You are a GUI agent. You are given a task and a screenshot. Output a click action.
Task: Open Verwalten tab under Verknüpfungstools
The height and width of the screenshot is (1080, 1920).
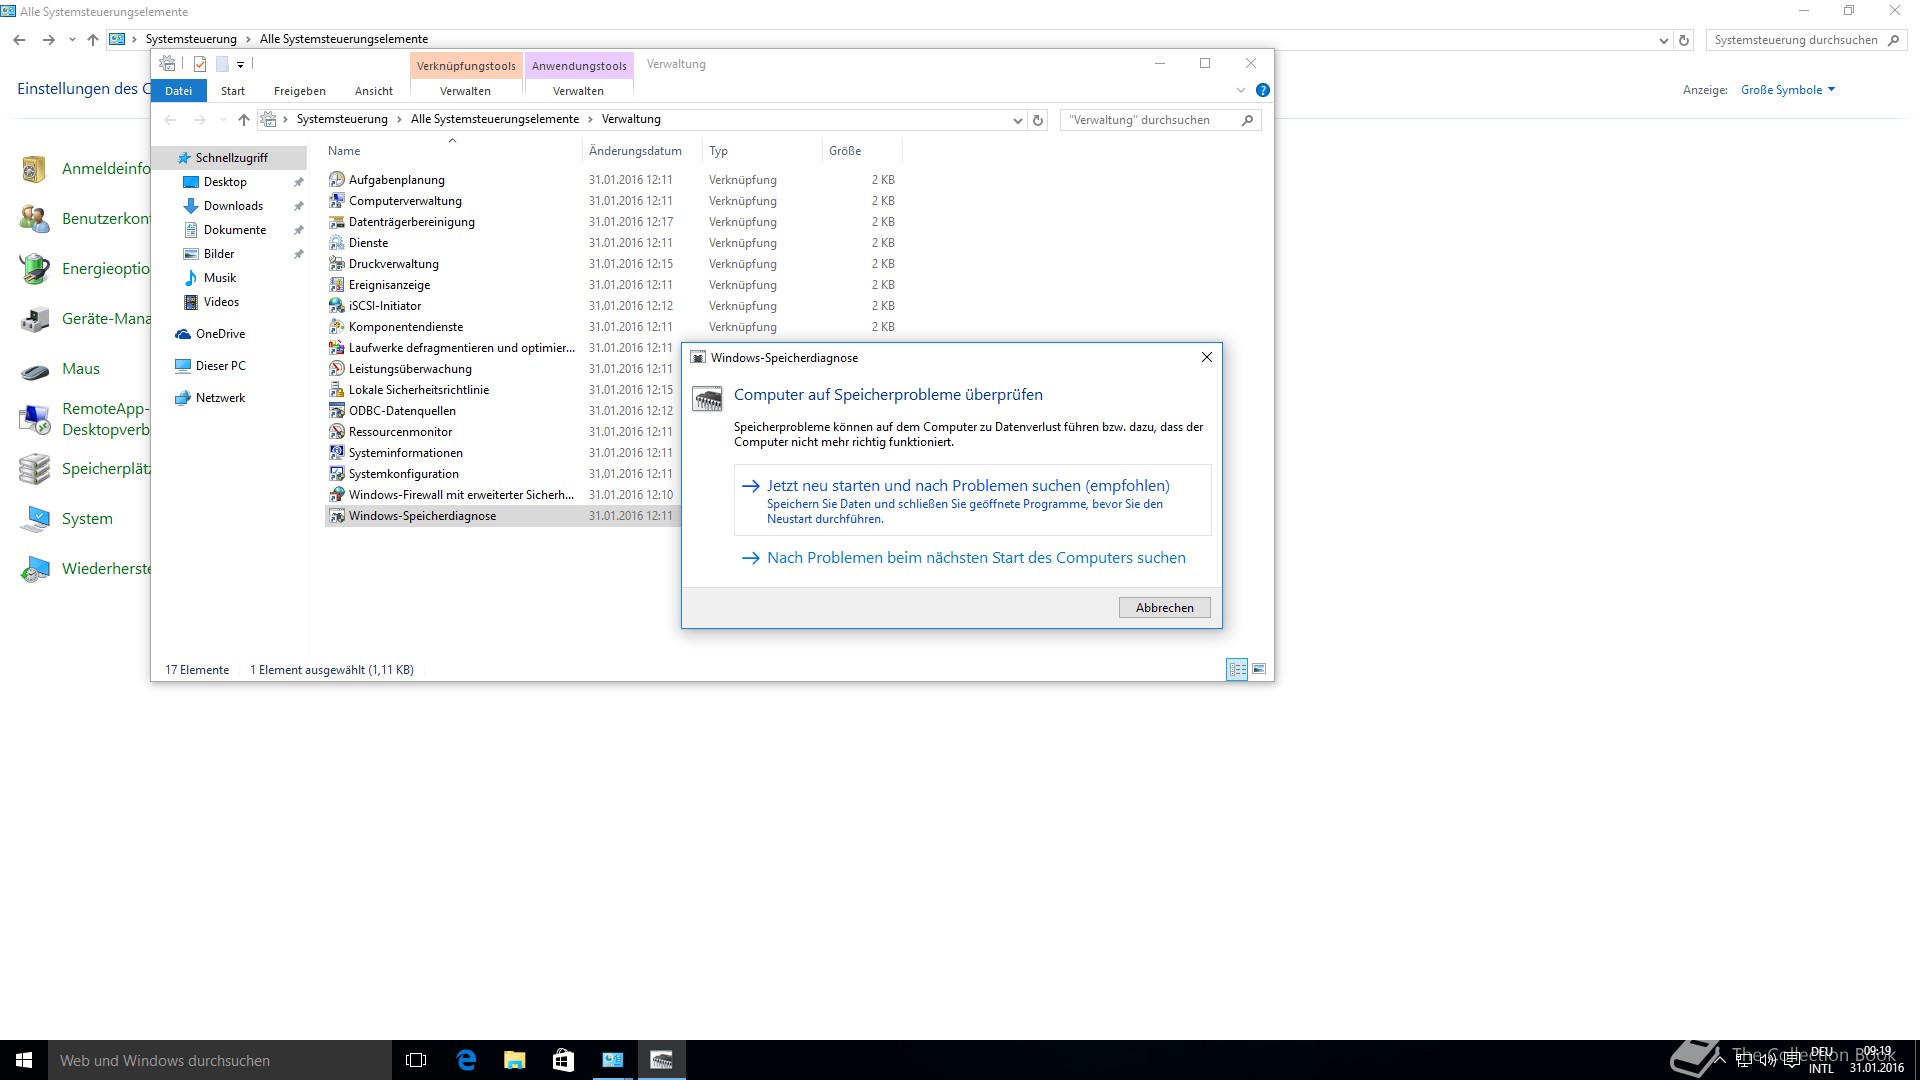(x=466, y=91)
